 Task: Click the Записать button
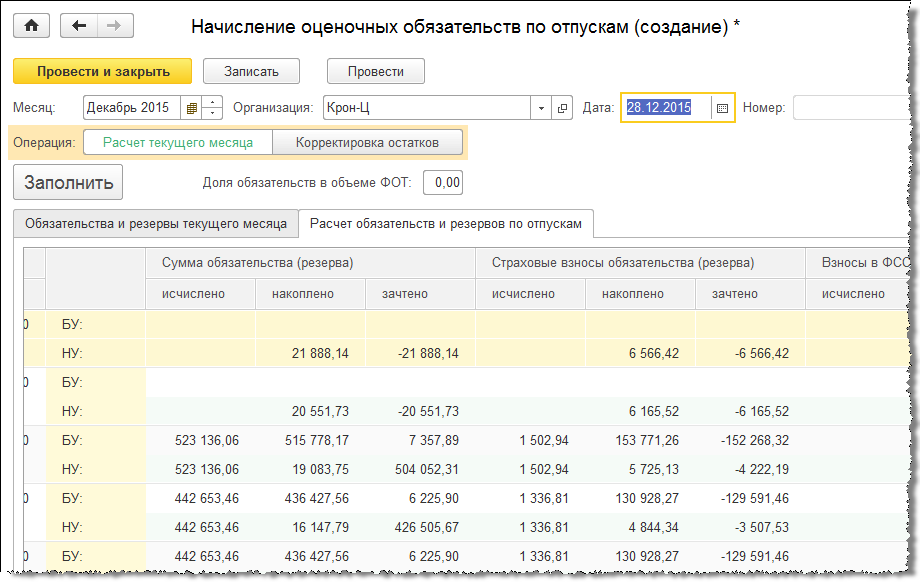click(x=252, y=71)
